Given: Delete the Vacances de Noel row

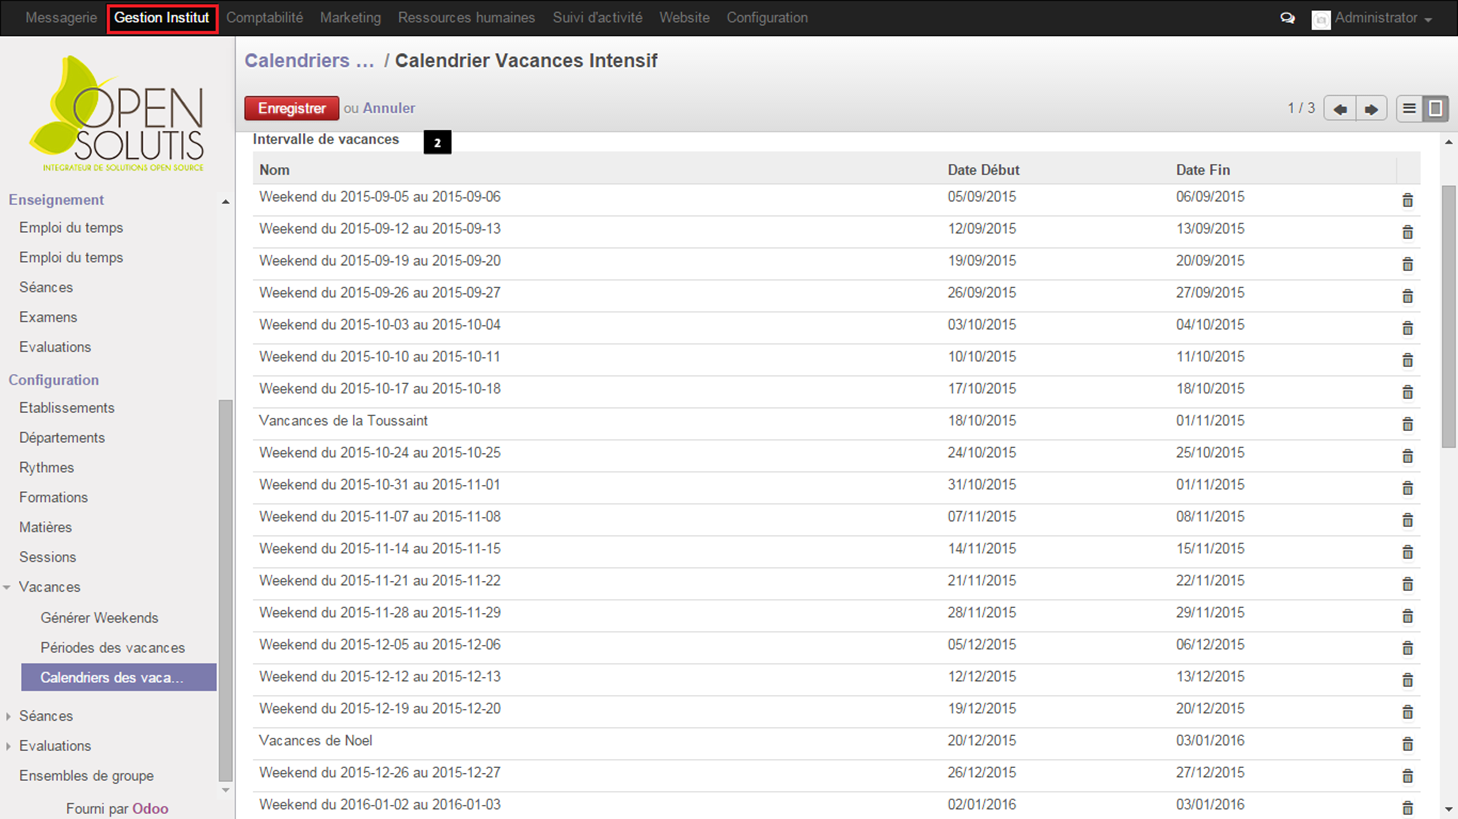Looking at the screenshot, I should 1407,744.
